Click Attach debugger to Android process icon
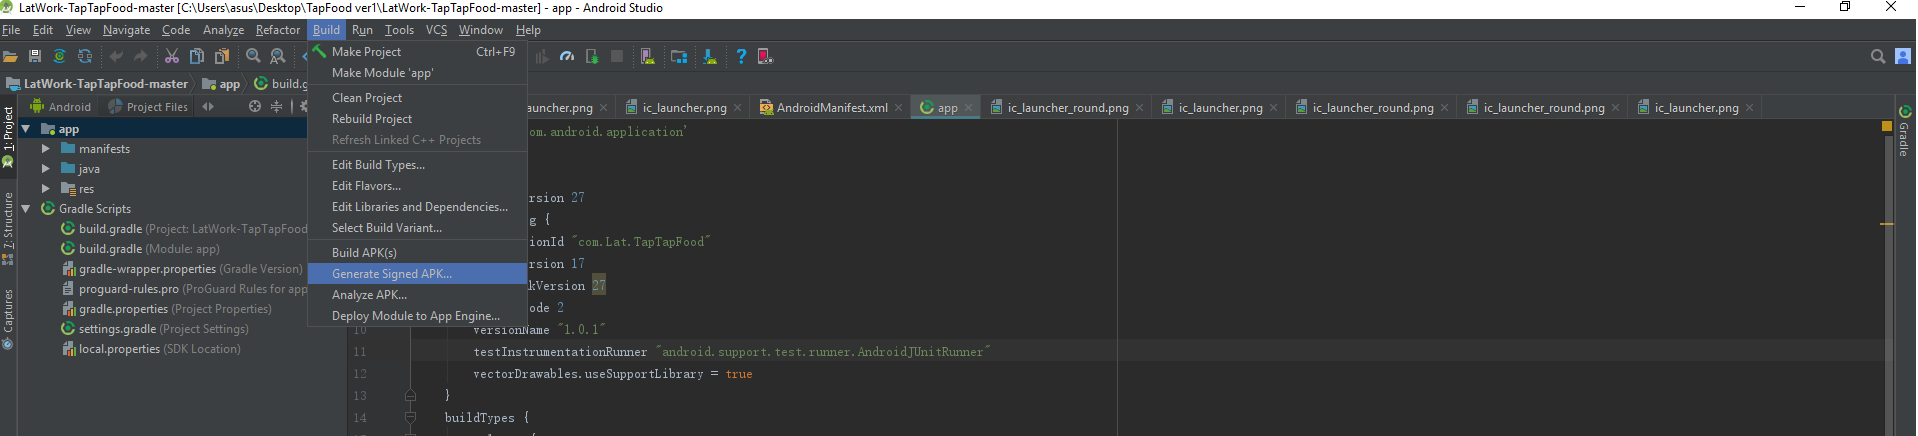Screen dimensions: 1918x436 click(592, 57)
